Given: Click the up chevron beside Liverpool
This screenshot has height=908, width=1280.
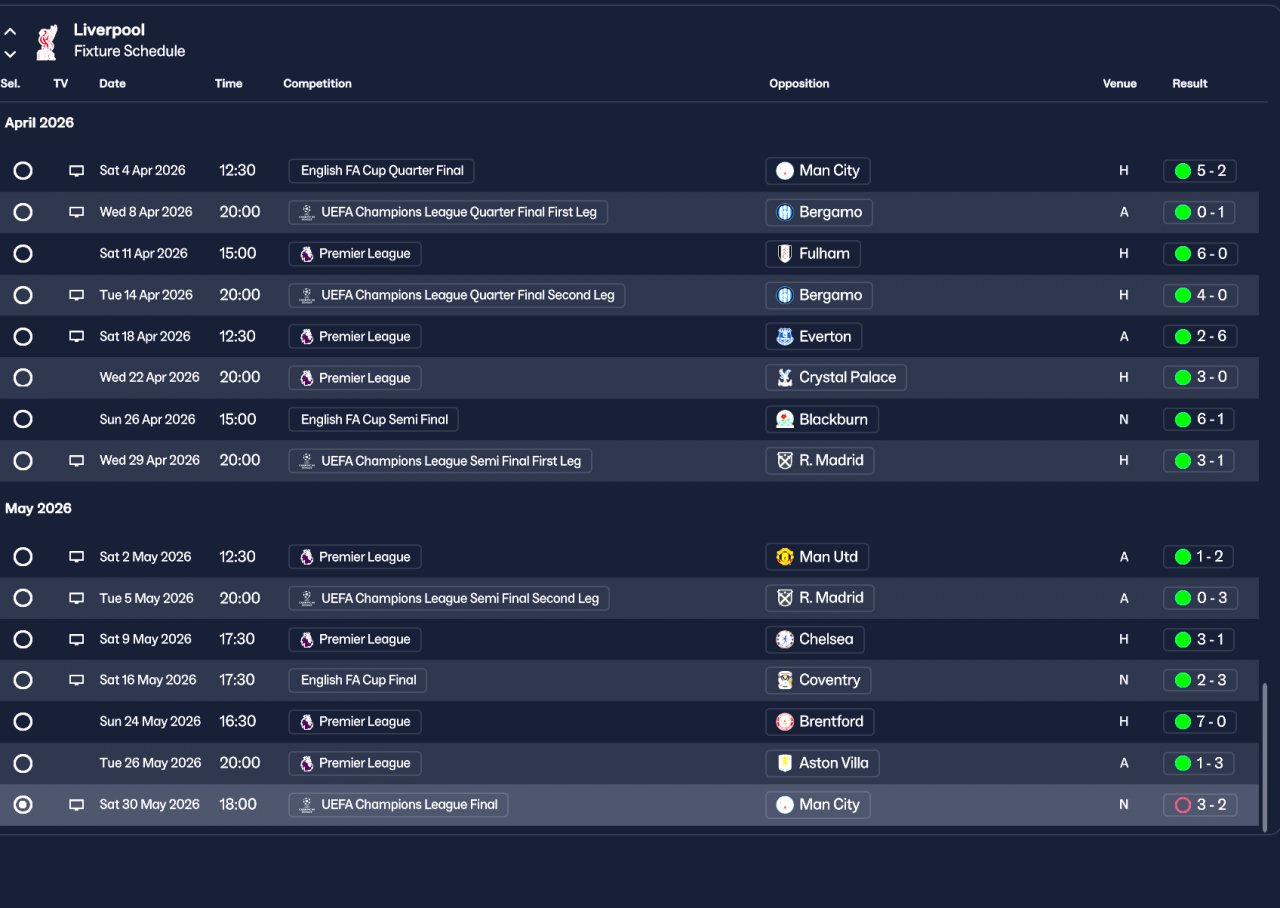Looking at the screenshot, I should click(10, 32).
